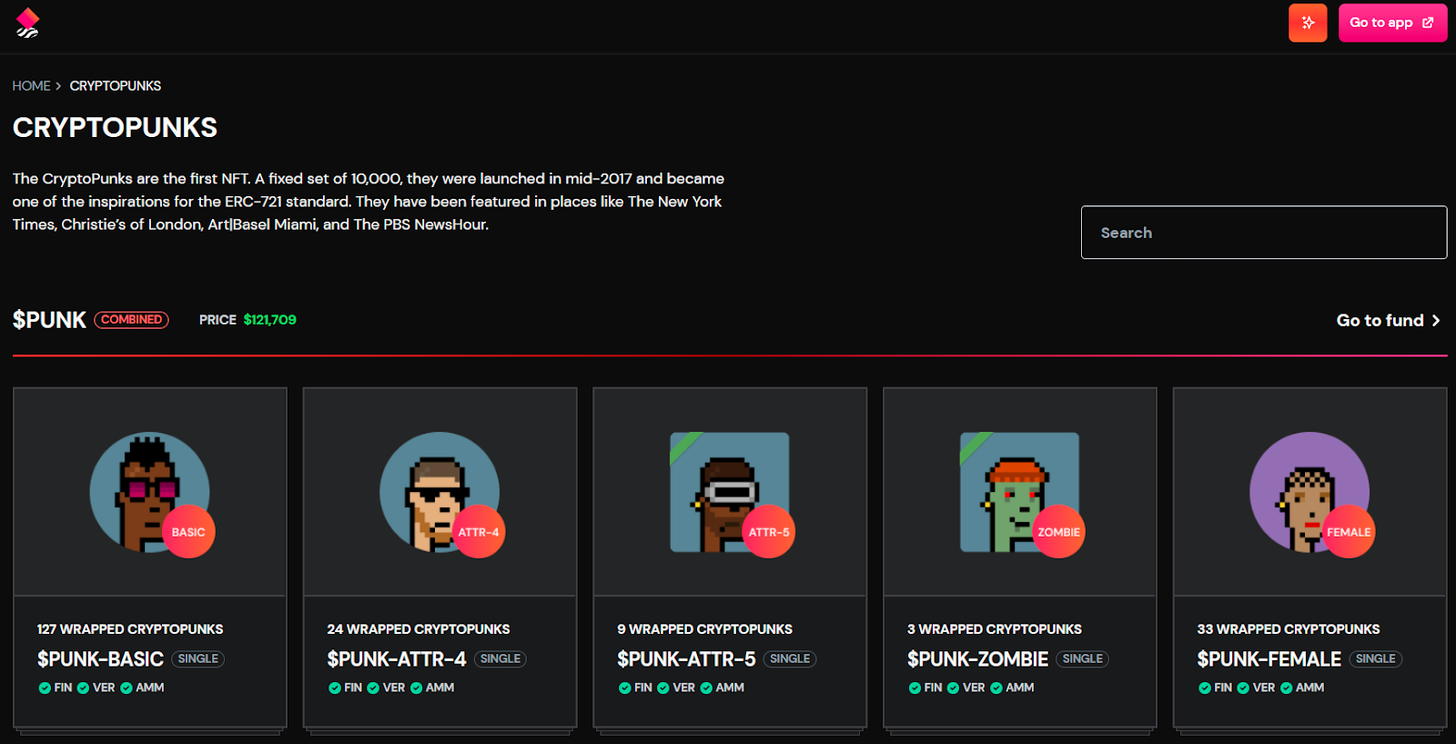Open the $PUNK-ZOMBIE fund title
The width and height of the screenshot is (1456, 744).
978,660
